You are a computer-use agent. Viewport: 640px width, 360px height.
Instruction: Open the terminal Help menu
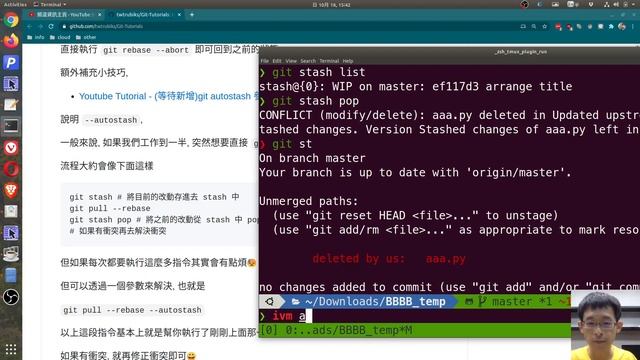pos(348,61)
